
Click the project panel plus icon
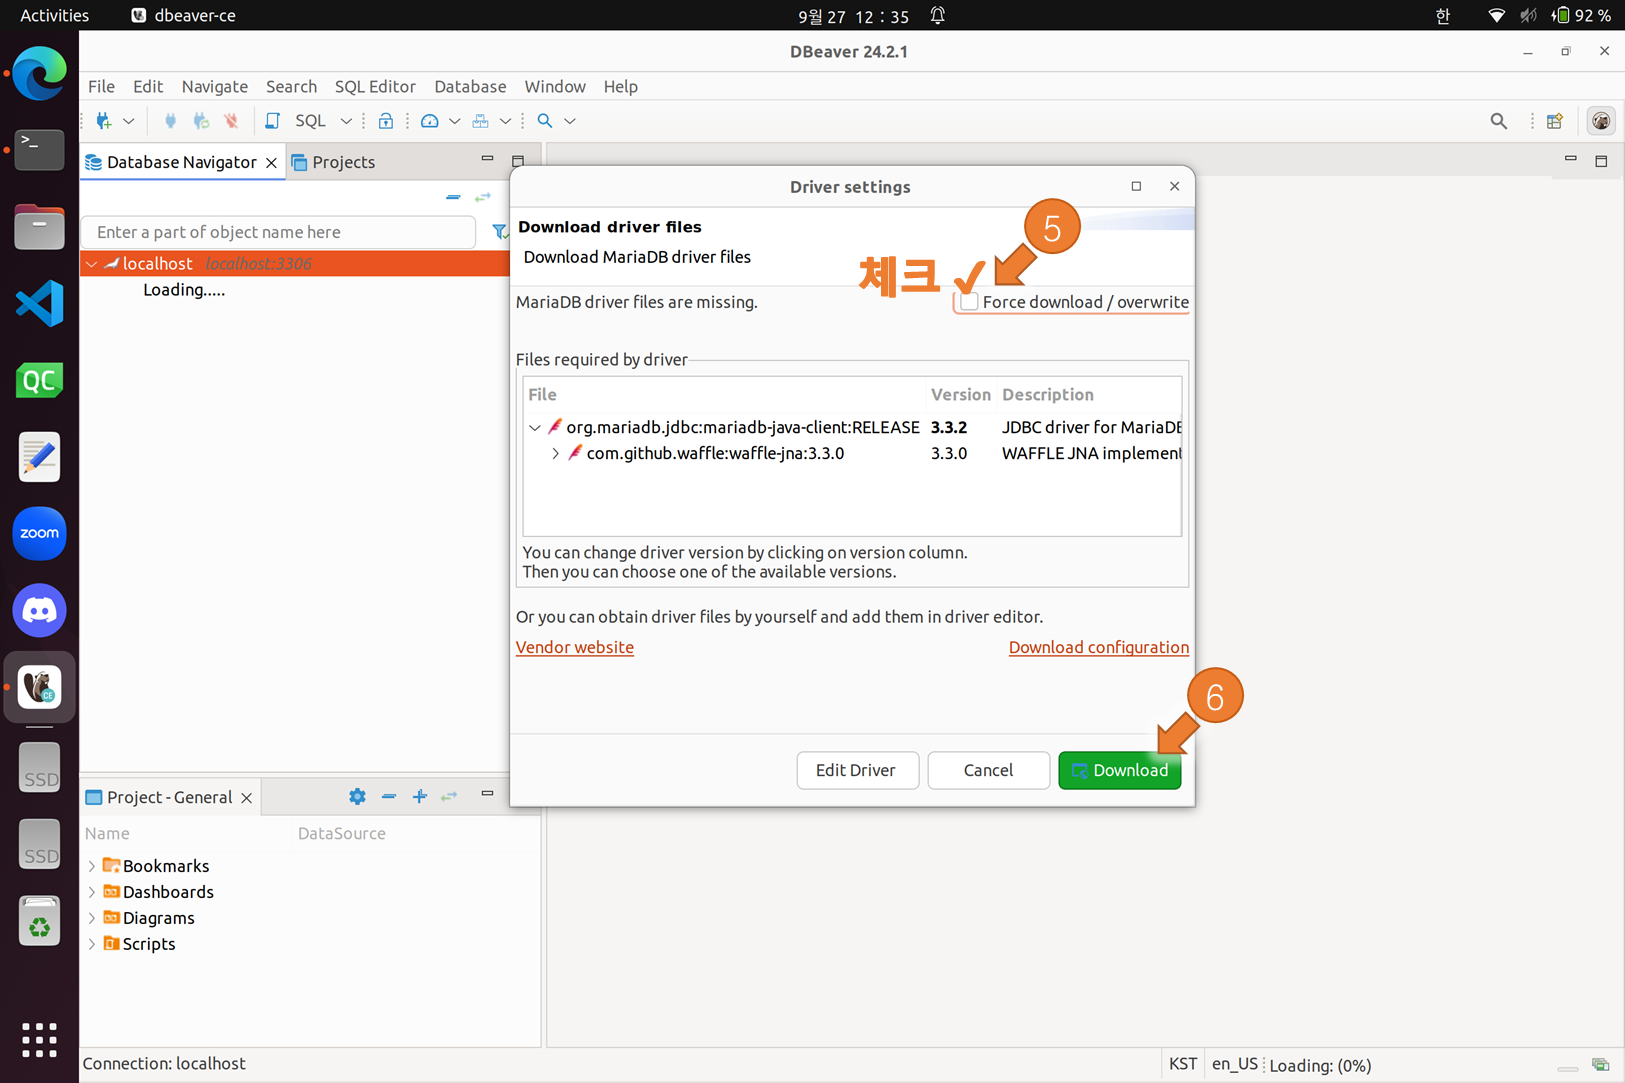[x=420, y=797]
